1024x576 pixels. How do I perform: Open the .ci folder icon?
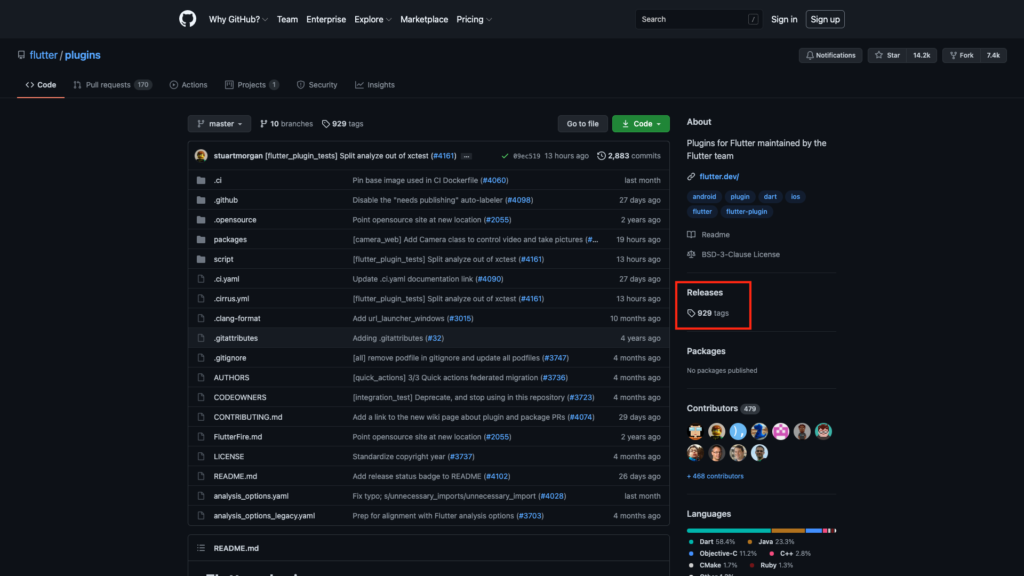coord(201,180)
